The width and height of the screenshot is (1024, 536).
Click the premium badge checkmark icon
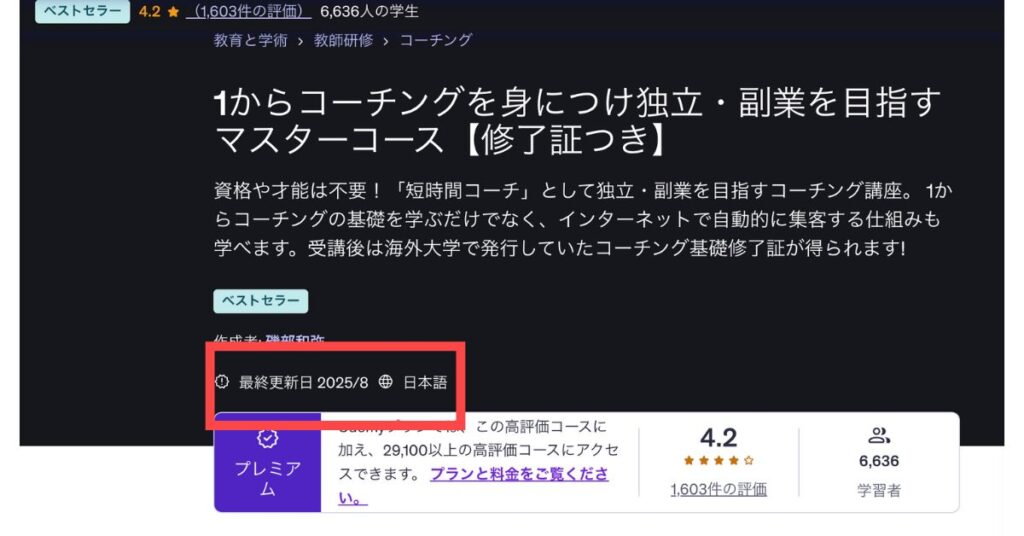[x=267, y=438]
